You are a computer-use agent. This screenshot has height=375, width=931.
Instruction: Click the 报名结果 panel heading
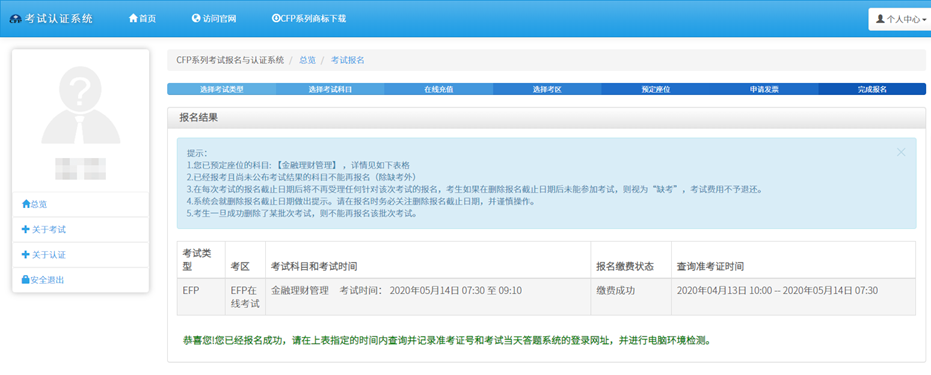tap(546, 117)
